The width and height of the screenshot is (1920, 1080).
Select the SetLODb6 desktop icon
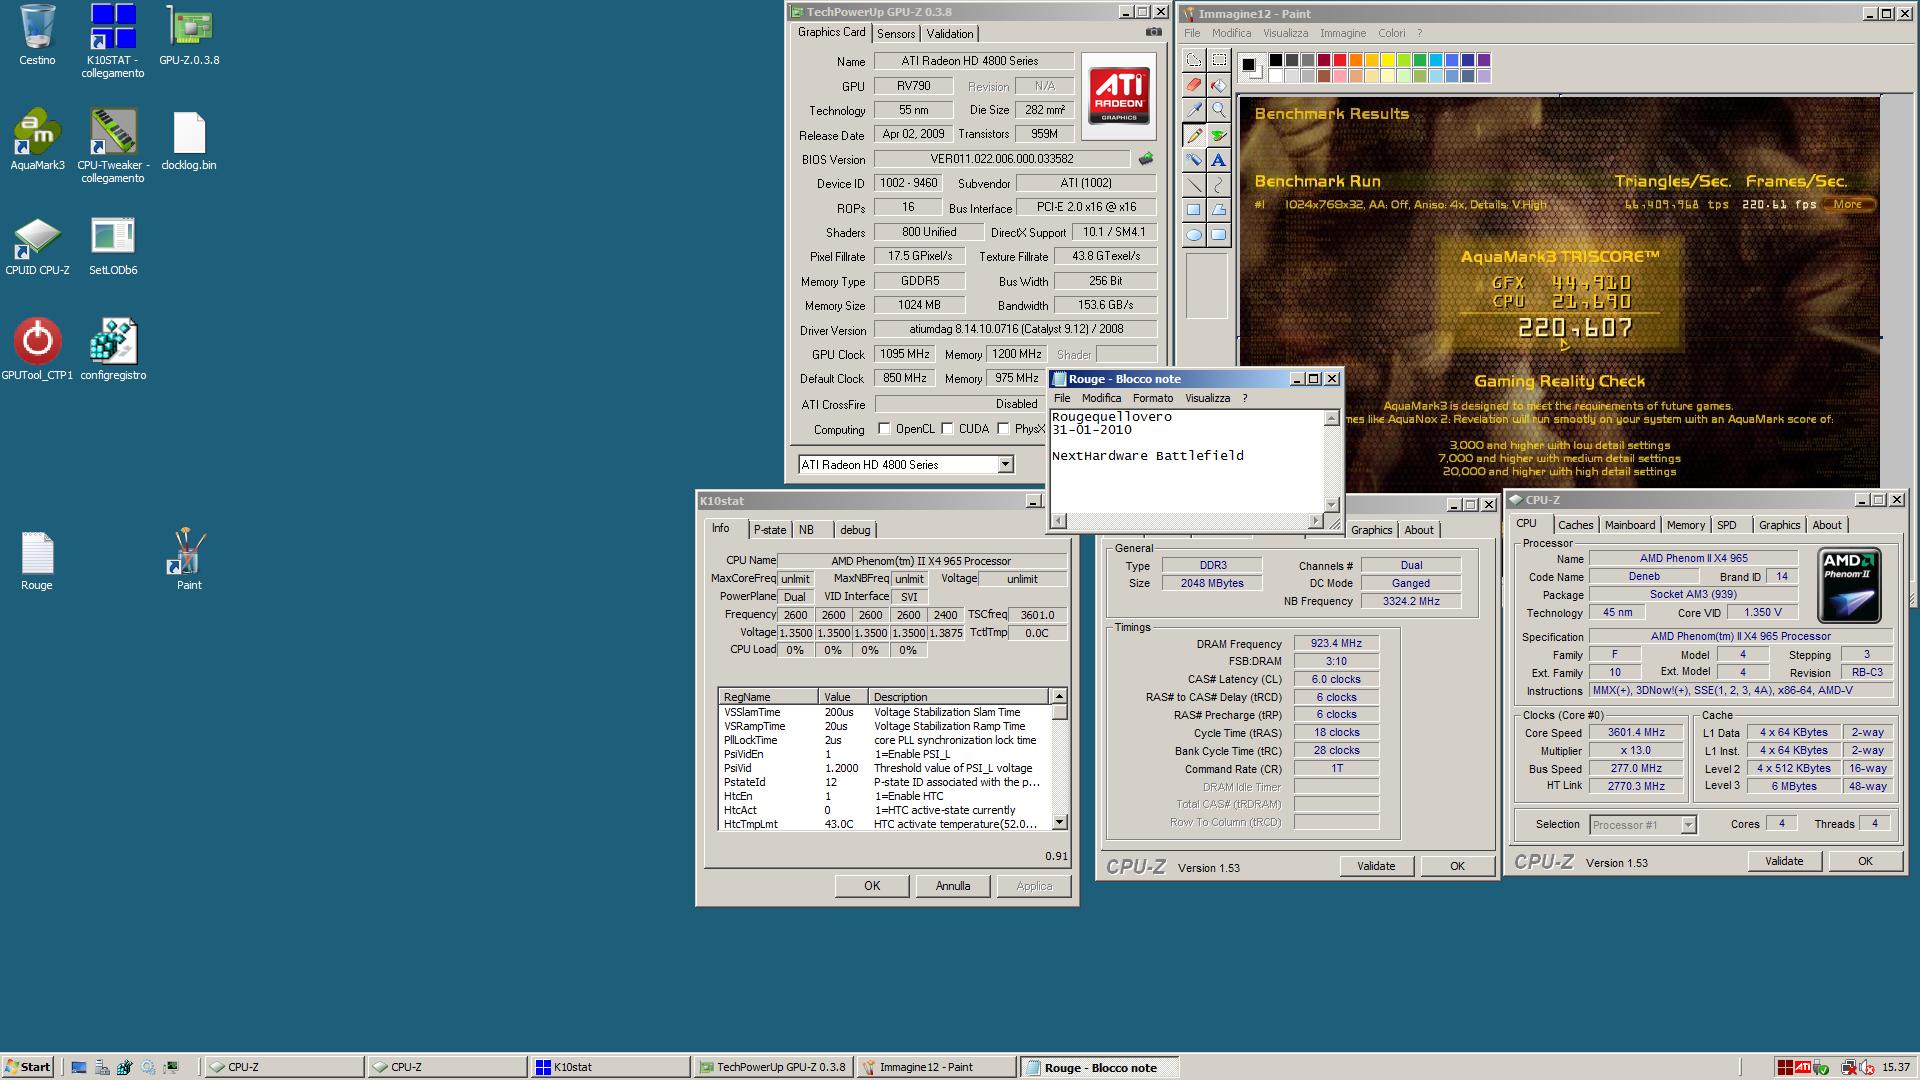(113, 245)
